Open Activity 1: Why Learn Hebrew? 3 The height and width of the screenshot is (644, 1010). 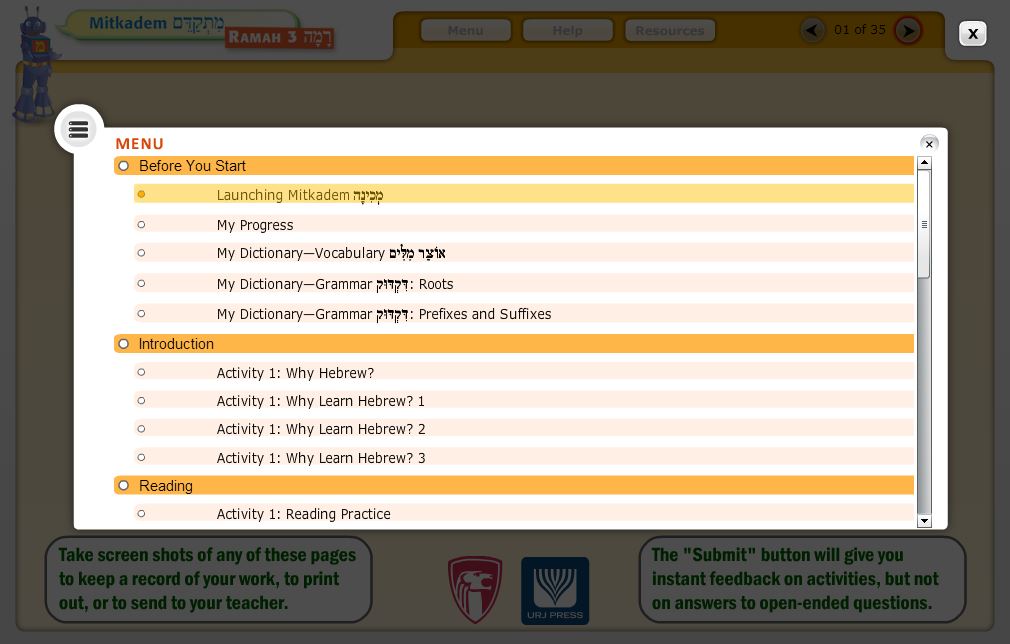click(524, 457)
